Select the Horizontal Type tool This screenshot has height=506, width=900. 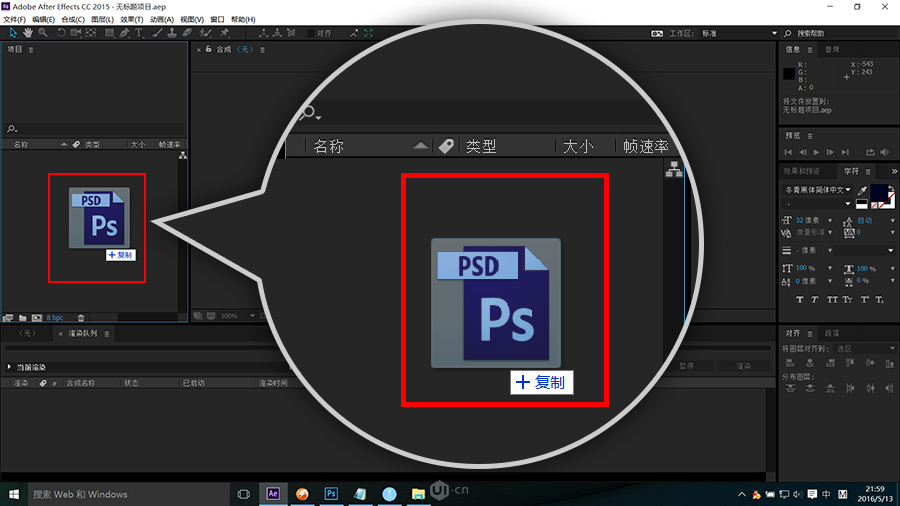coord(139,33)
